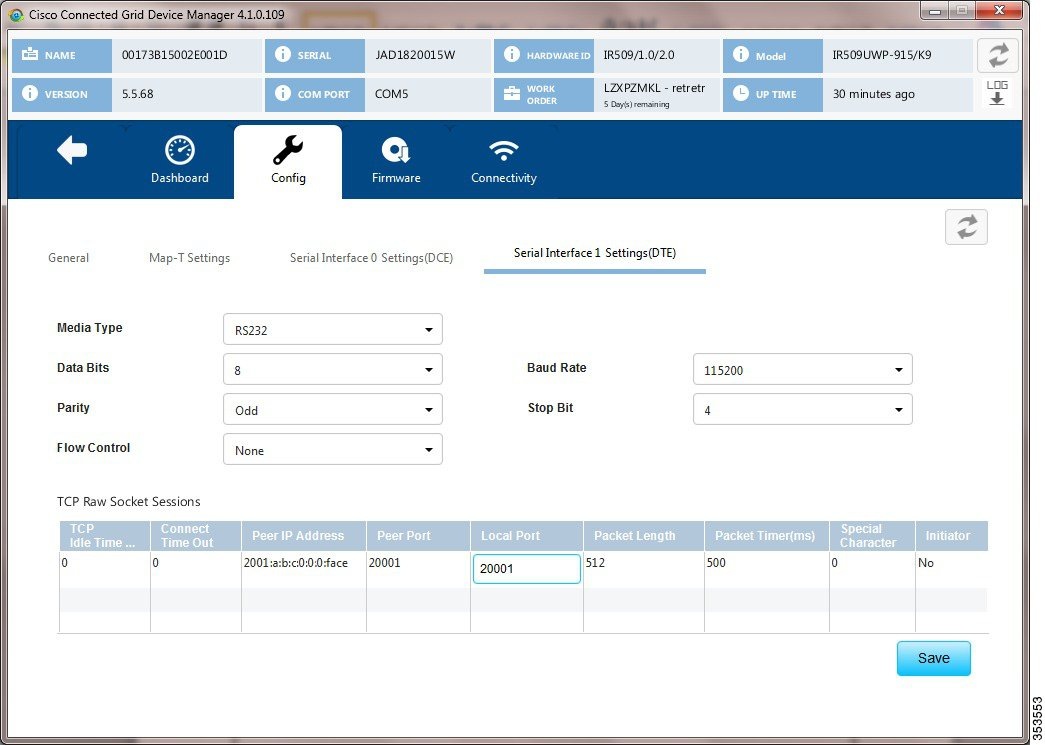Open the Stop Bit dropdown
1045x745 pixels.
coord(802,409)
